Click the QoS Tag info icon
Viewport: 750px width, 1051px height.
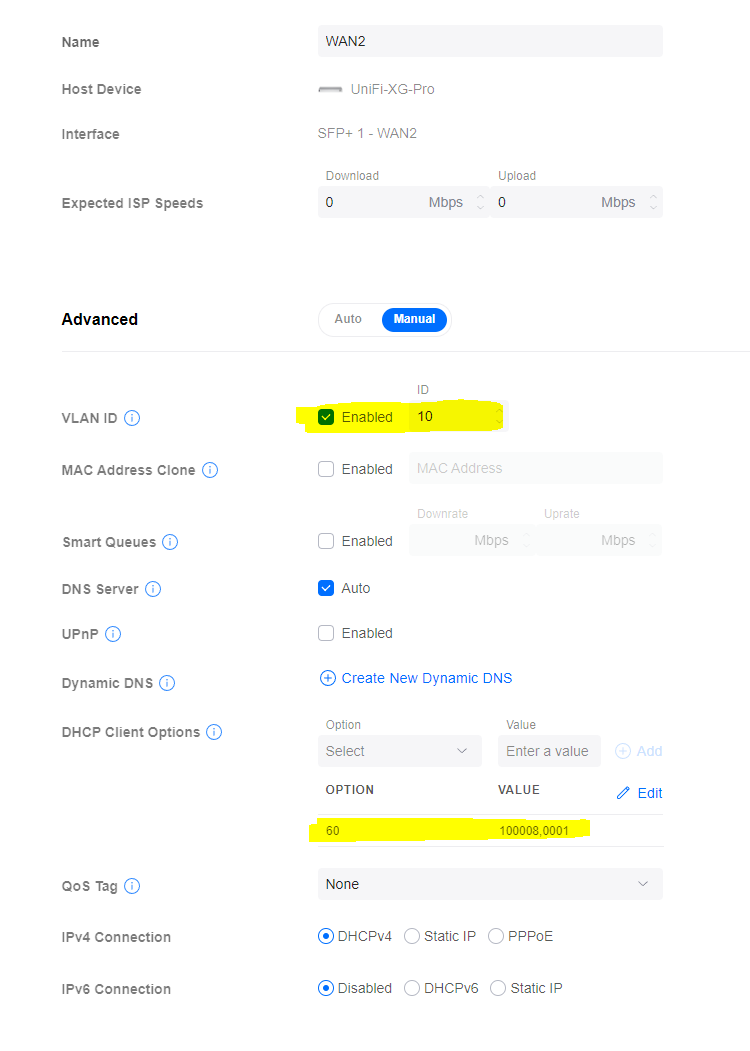click(x=132, y=886)
